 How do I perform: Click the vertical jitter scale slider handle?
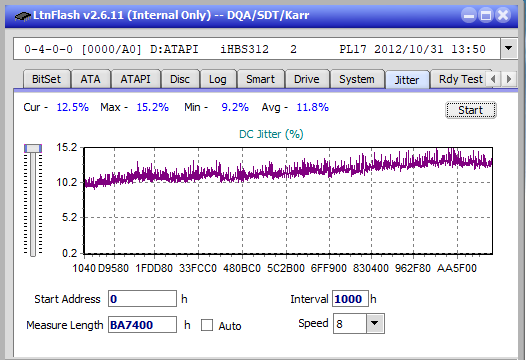click(x=33, y=149)
